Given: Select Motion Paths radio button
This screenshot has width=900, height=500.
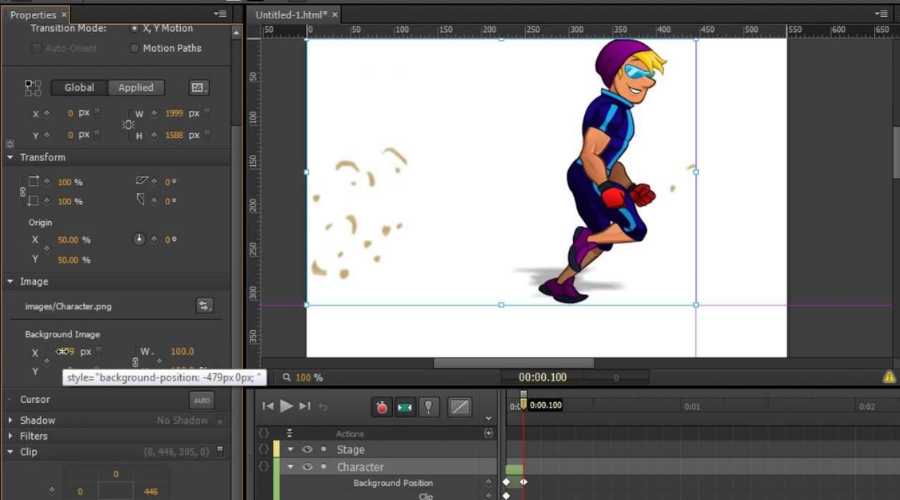Looking at the screenshot, I should click(x=134, y=48).
